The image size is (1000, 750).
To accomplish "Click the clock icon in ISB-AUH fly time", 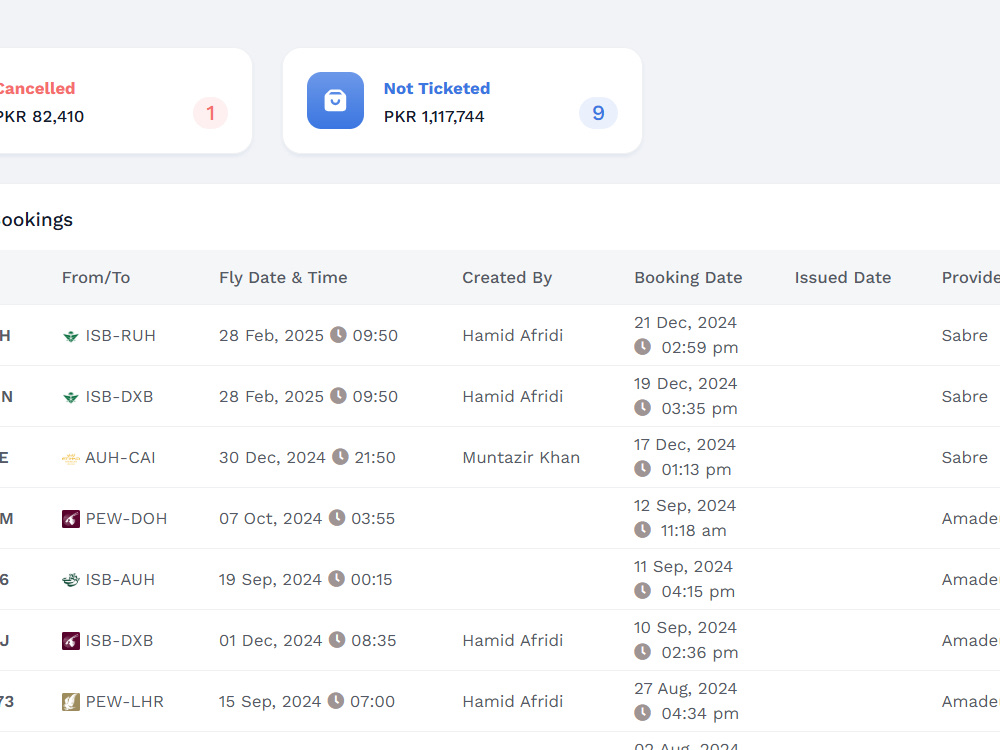I will [x=336, y=578].
